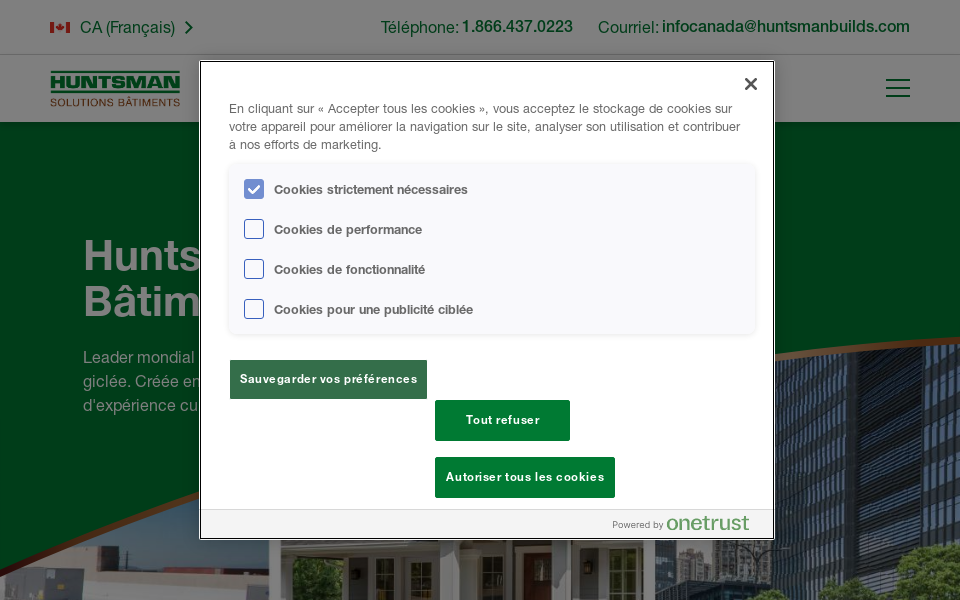Uncheck Cookies strictement nécessaires
Screen dimensions: 960x600
point(254,189)
